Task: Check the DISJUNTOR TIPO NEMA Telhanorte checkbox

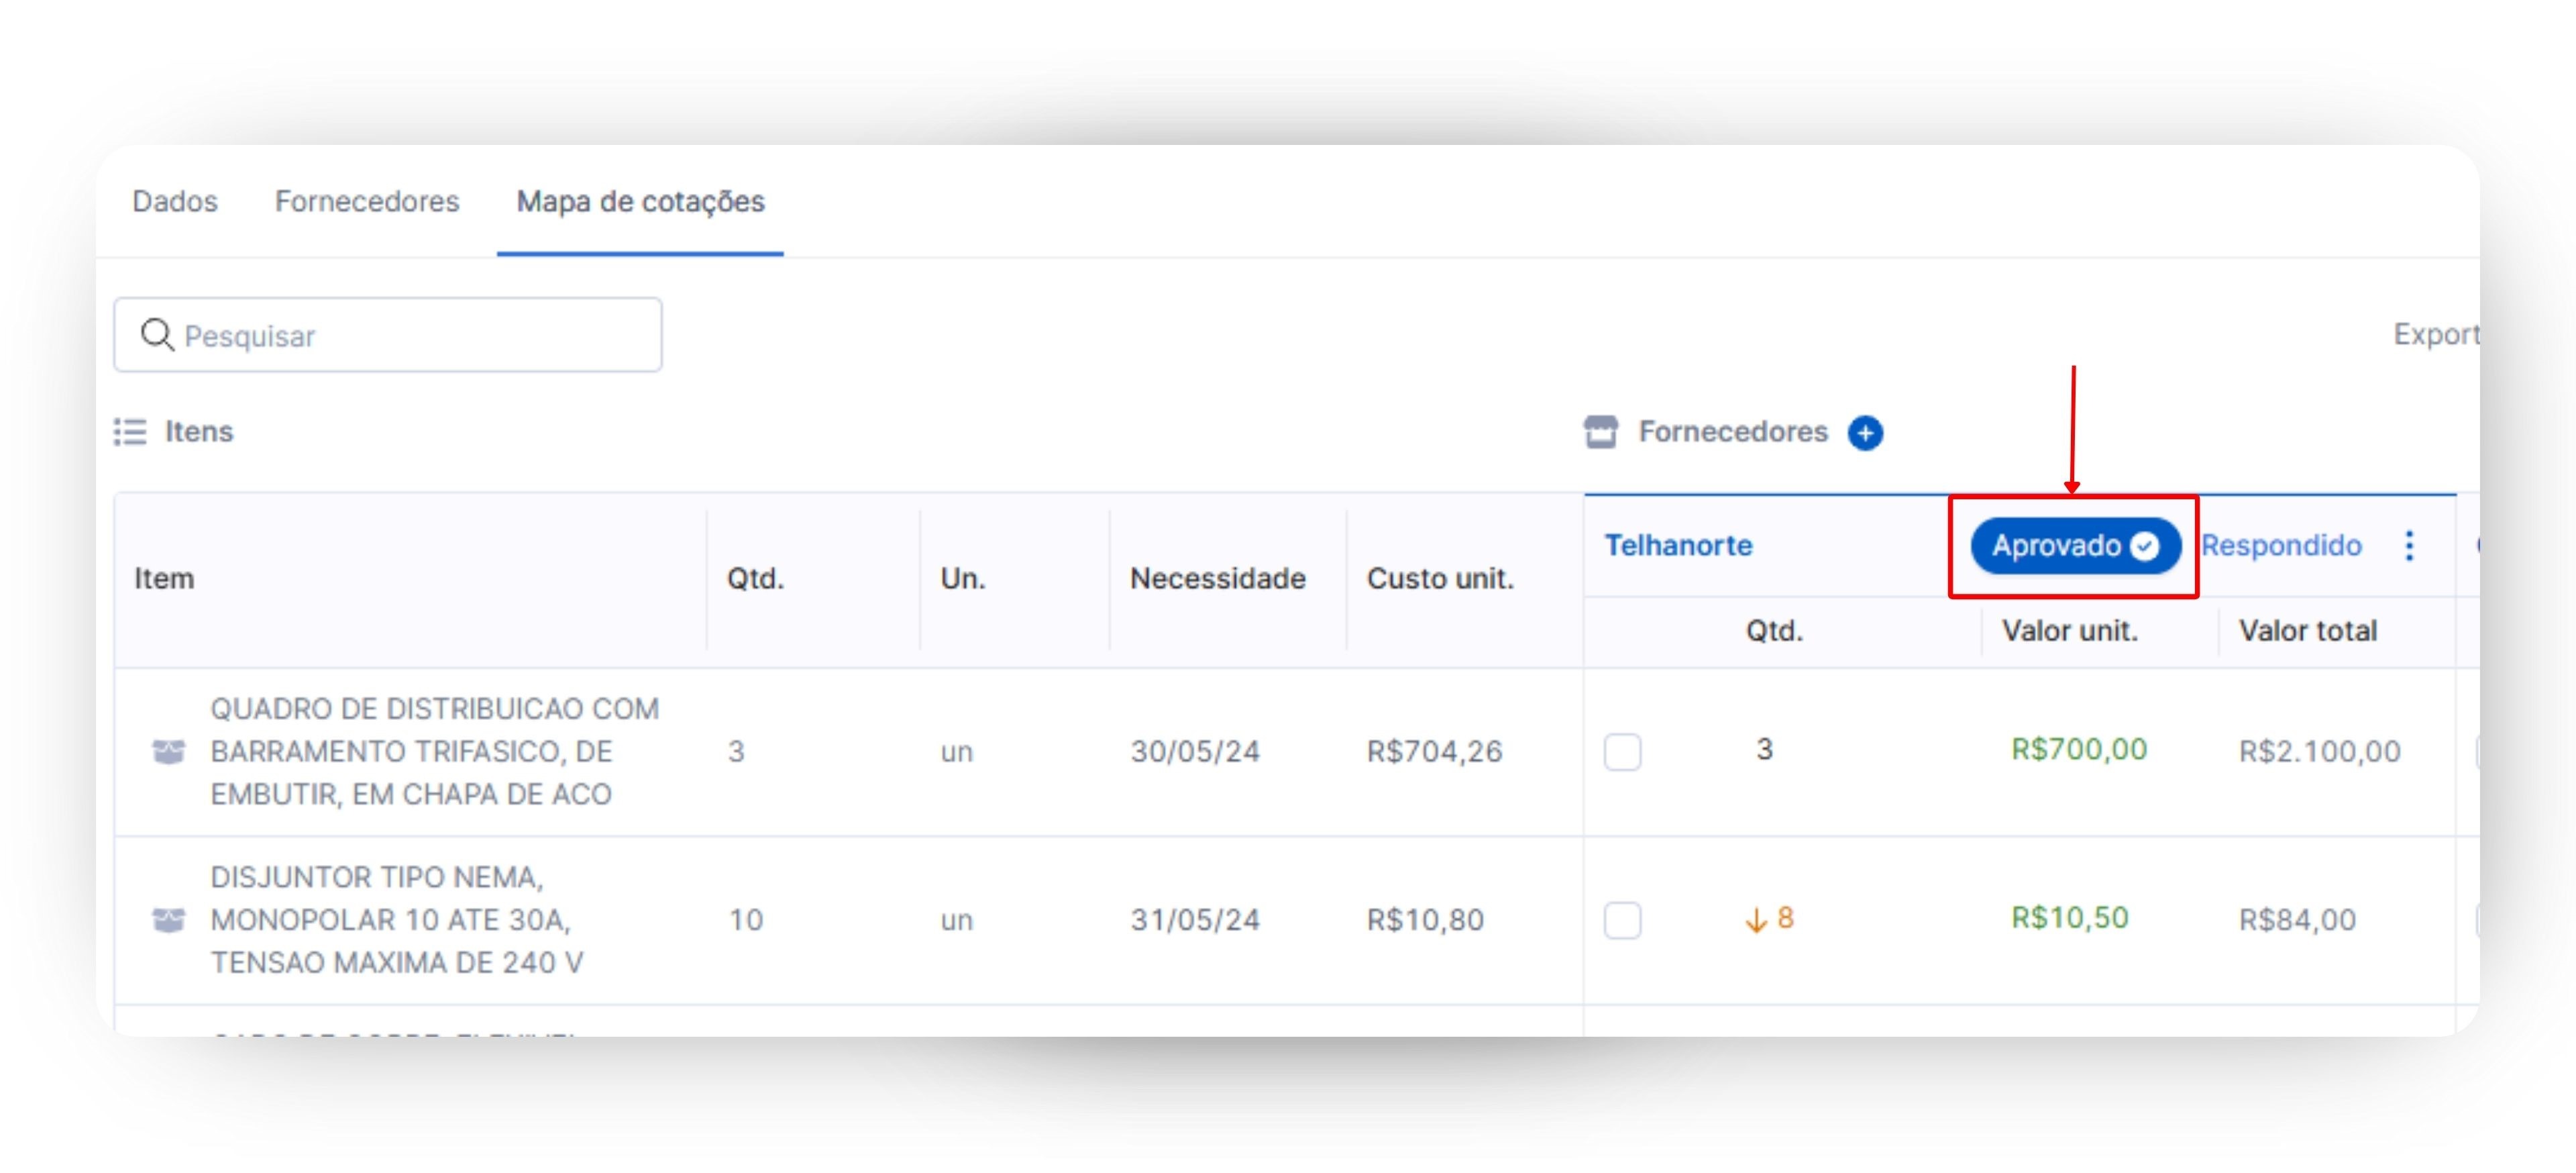Action: (x=1622, y=919)
